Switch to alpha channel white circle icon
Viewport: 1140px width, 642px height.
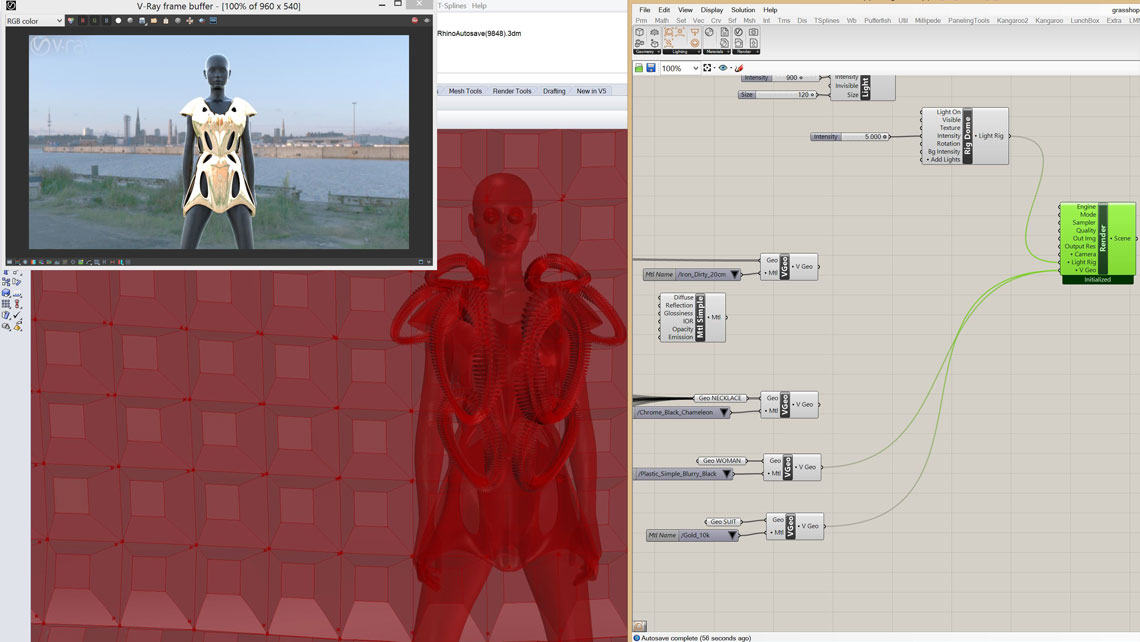click(x=119, y=20)
